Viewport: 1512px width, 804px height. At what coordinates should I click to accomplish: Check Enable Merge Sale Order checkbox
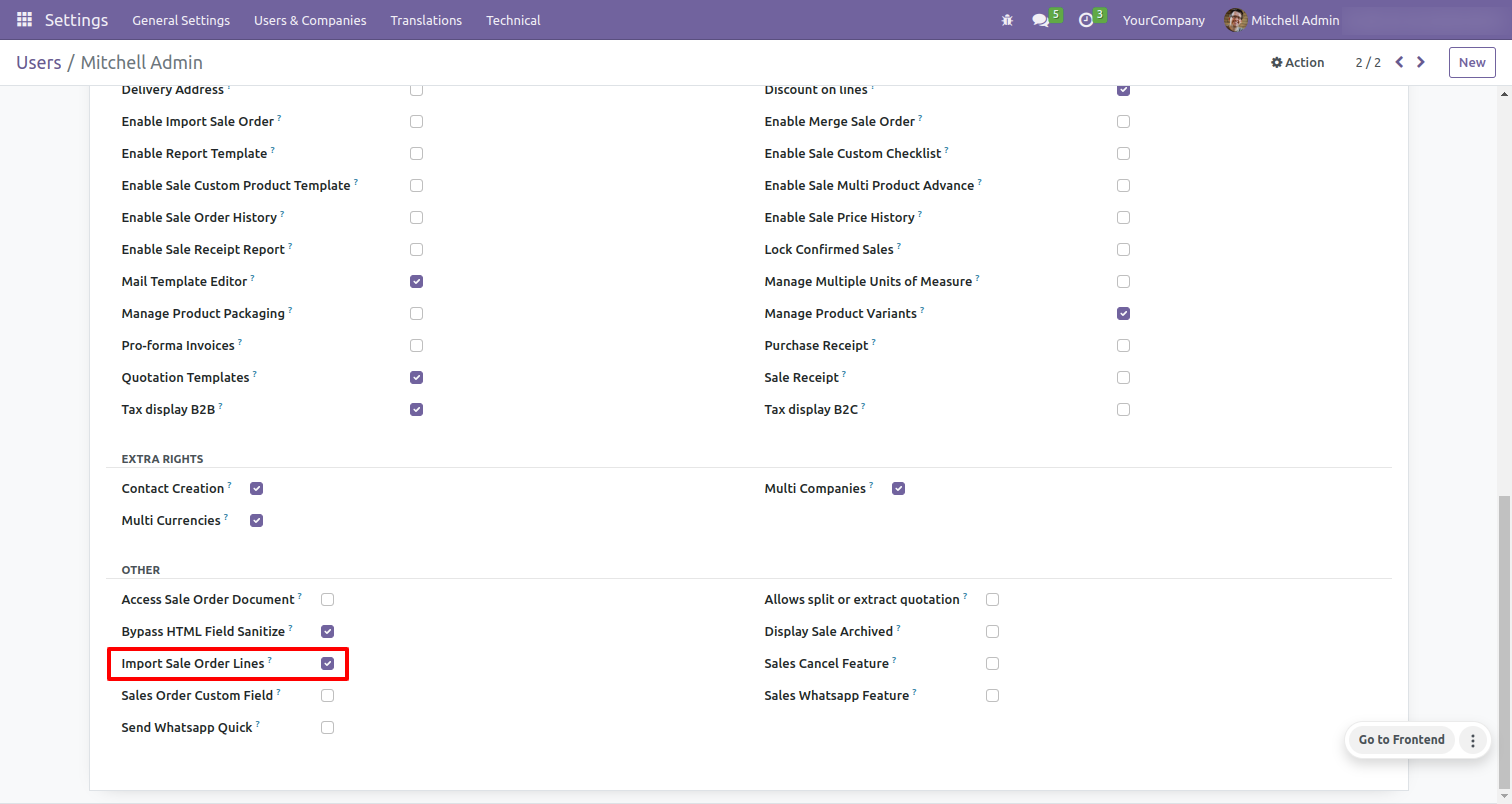[1123, 121]
